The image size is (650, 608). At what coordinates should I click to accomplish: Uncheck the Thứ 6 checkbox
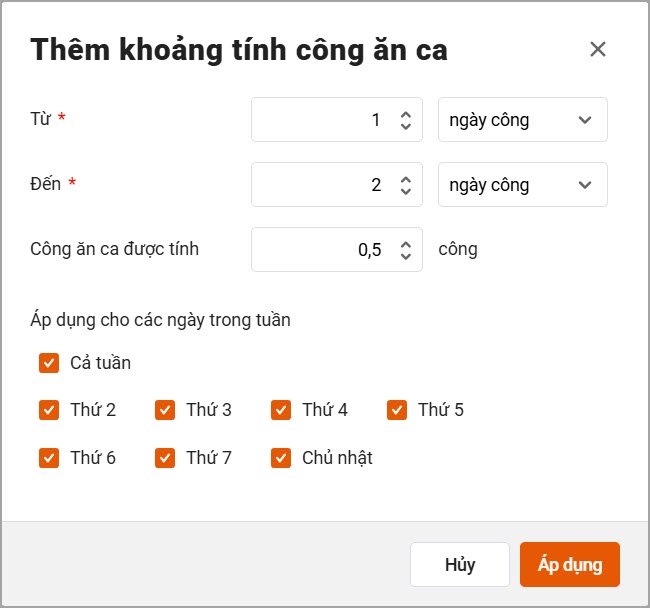(49, 458)
